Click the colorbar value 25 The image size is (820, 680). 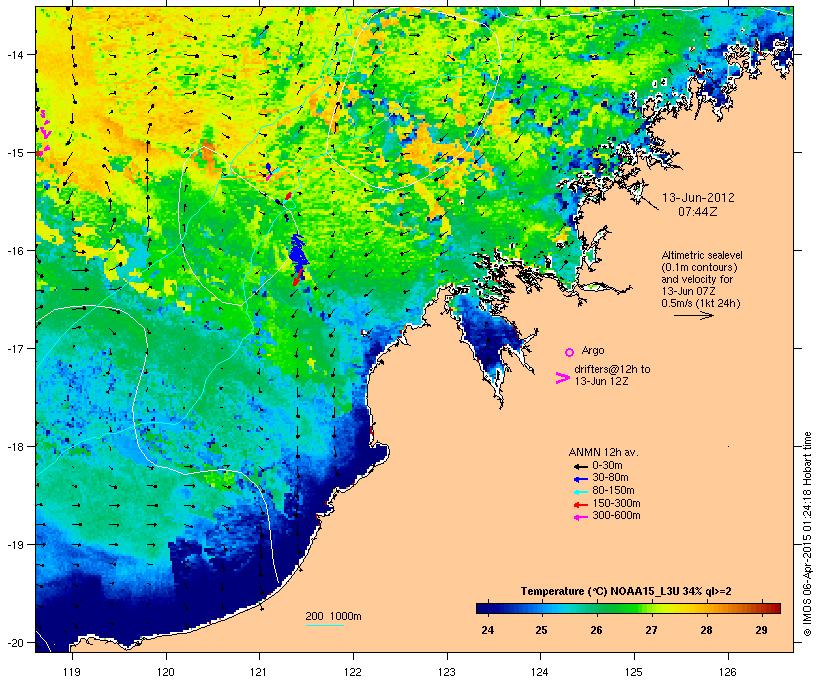coord(541,630)
